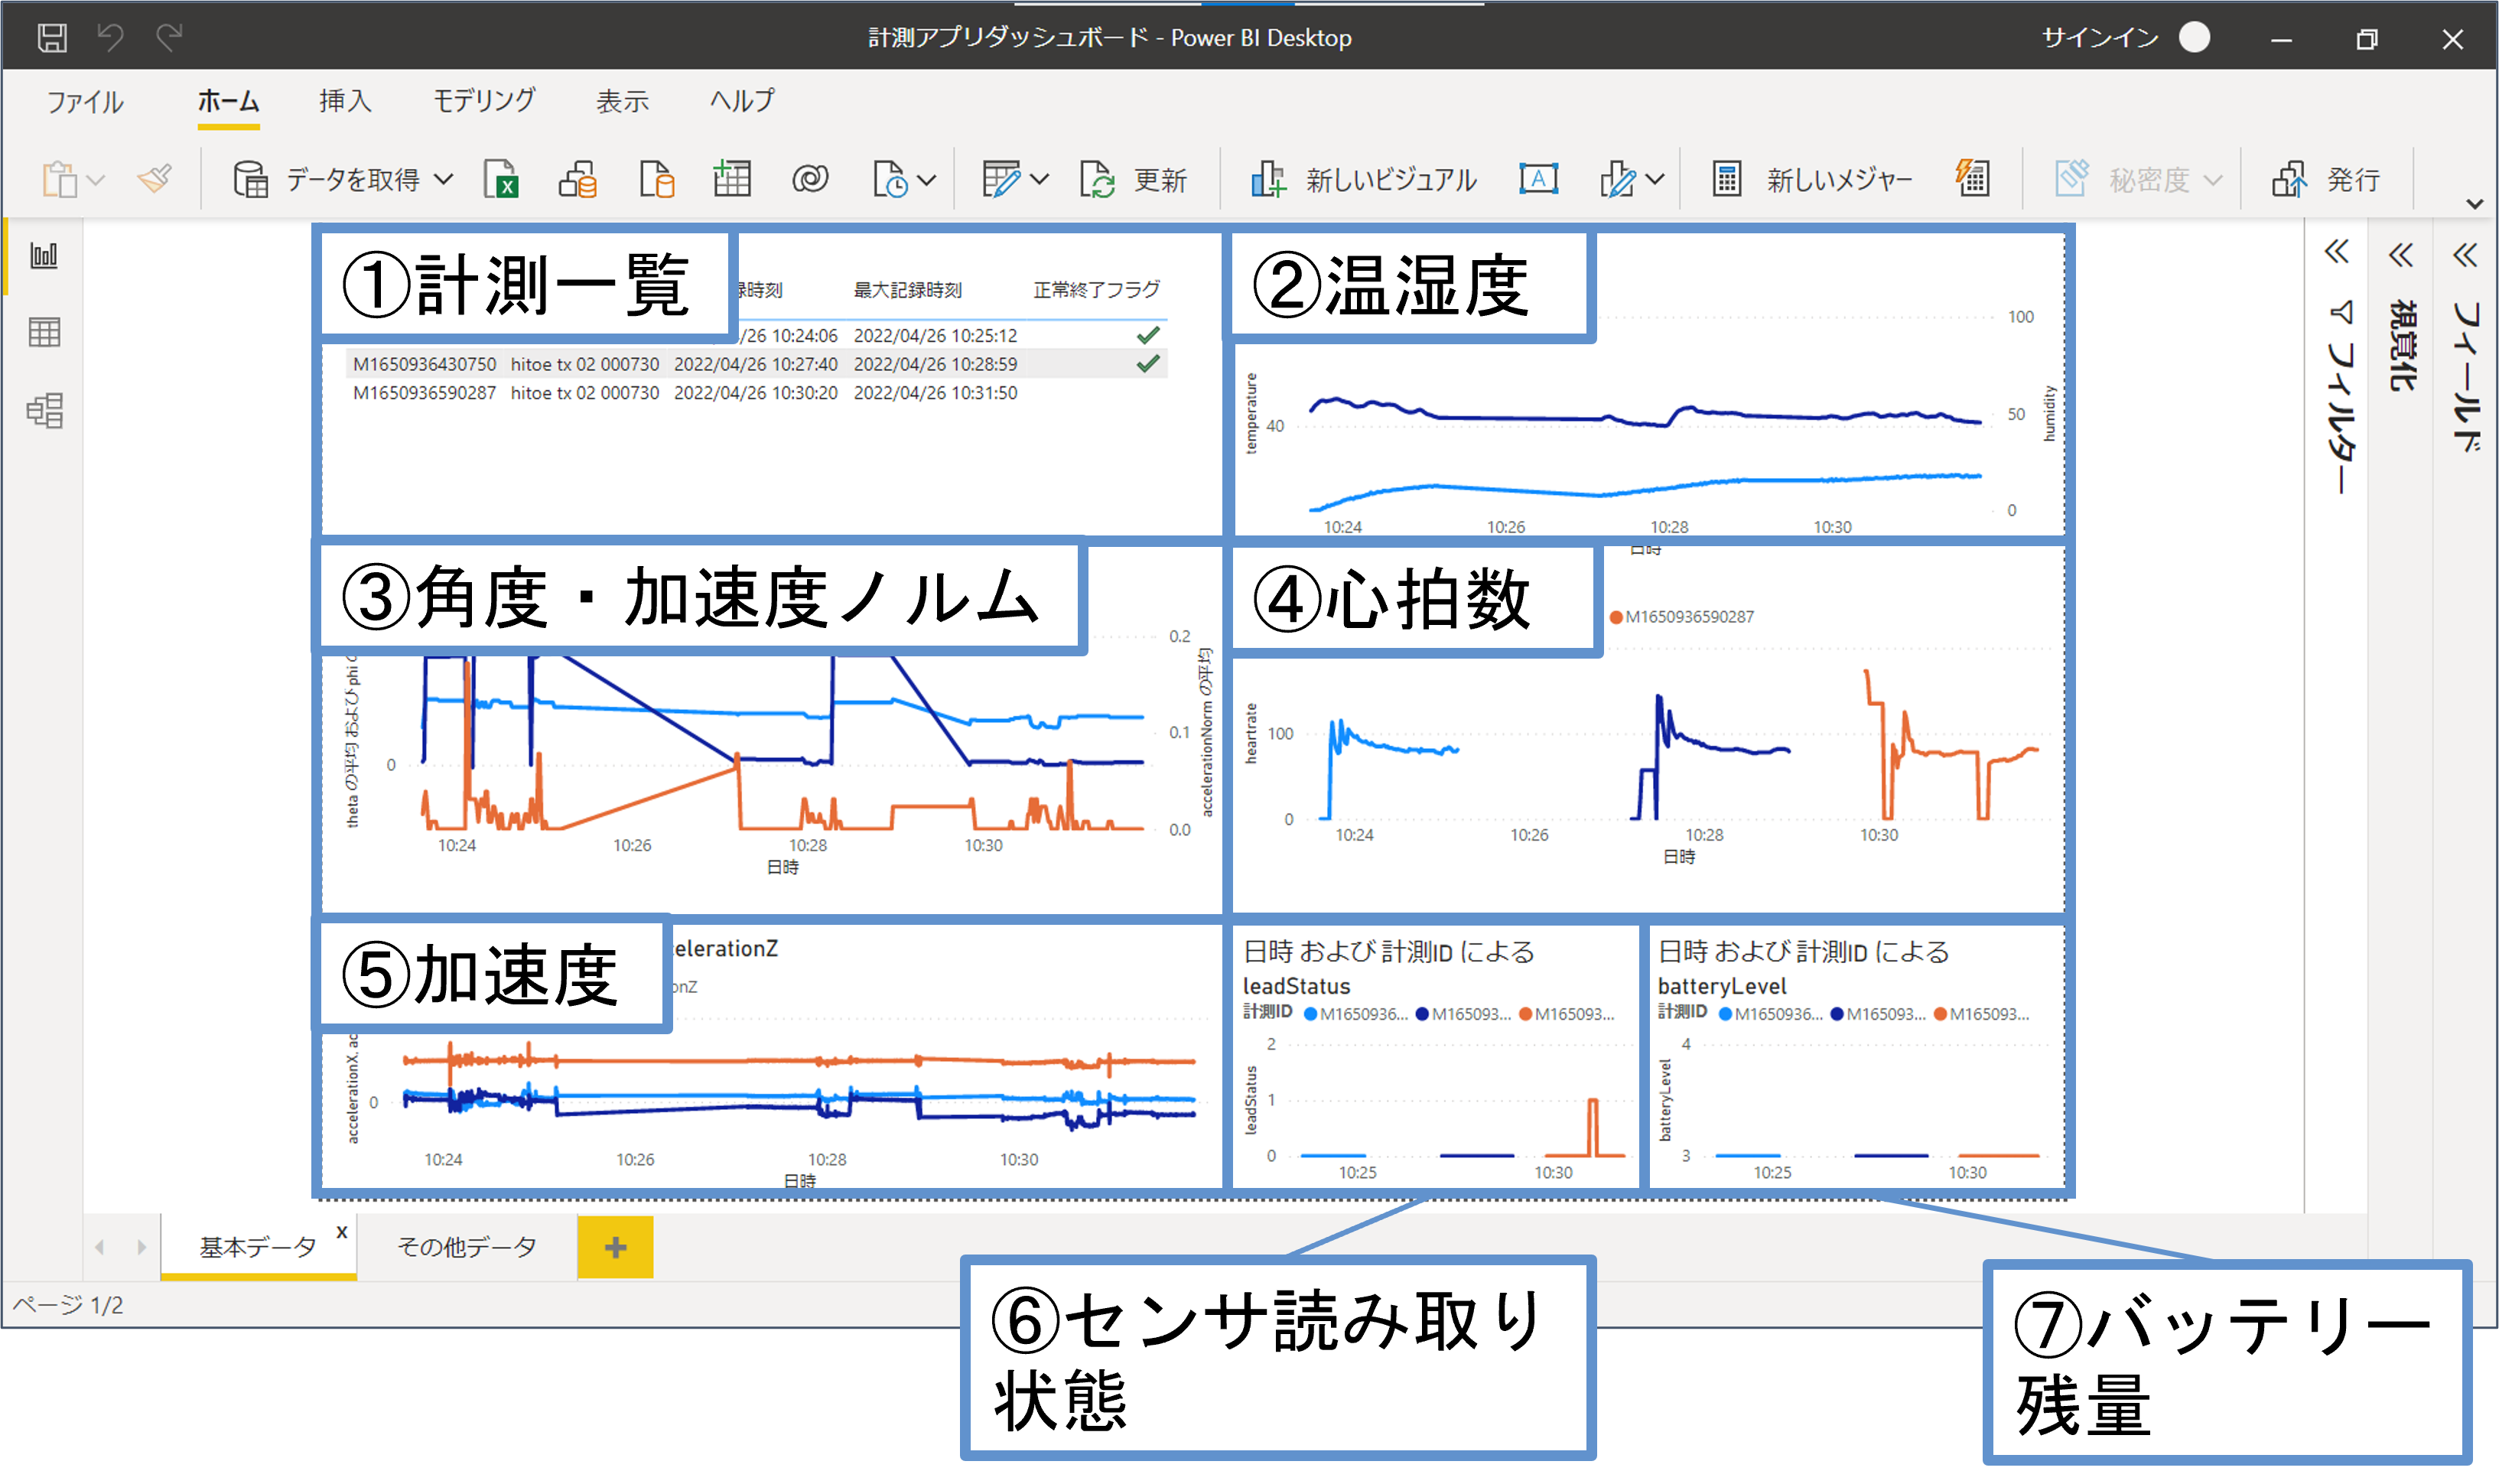Click first blue legend swatch in leadStatus chart
2499x1484 pixels.
click(x=1310, y=1014)
